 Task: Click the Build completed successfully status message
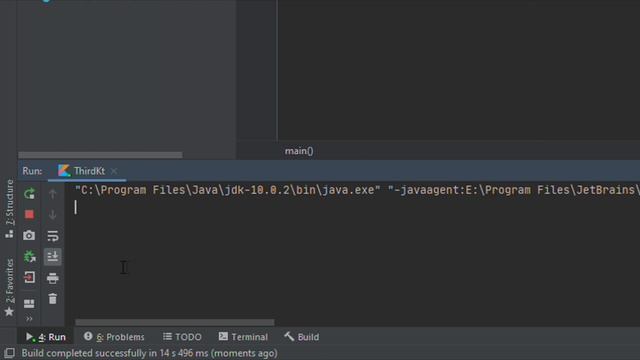coord(149,353)
